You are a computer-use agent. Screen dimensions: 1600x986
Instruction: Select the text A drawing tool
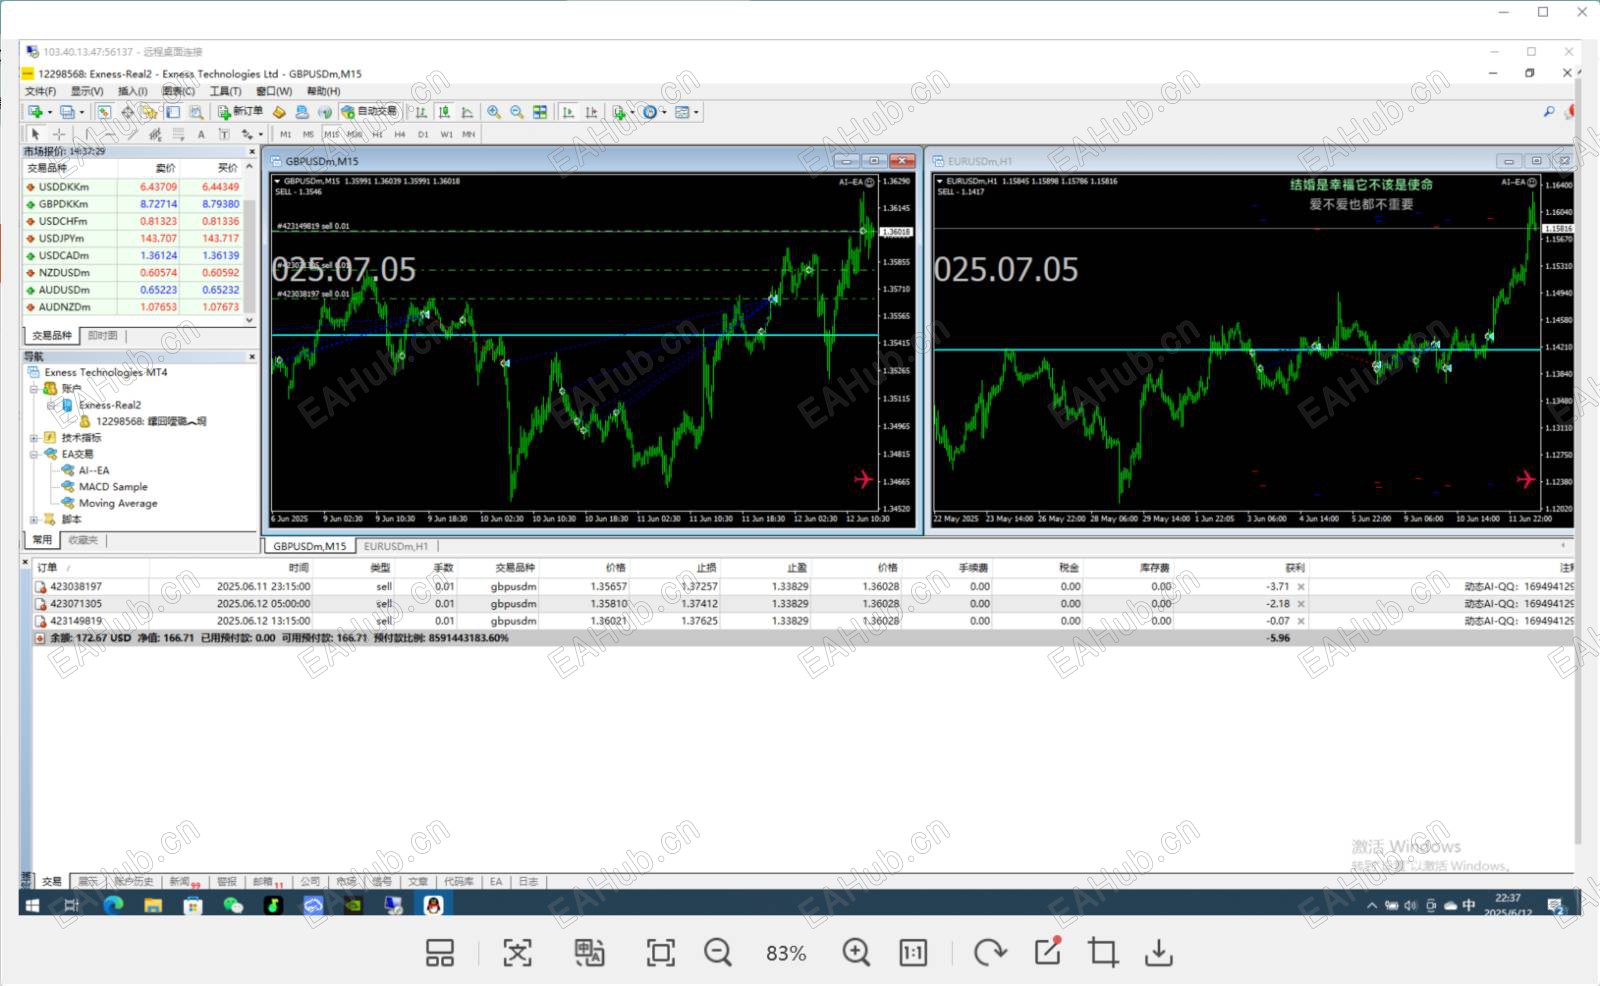pos(201,134)
